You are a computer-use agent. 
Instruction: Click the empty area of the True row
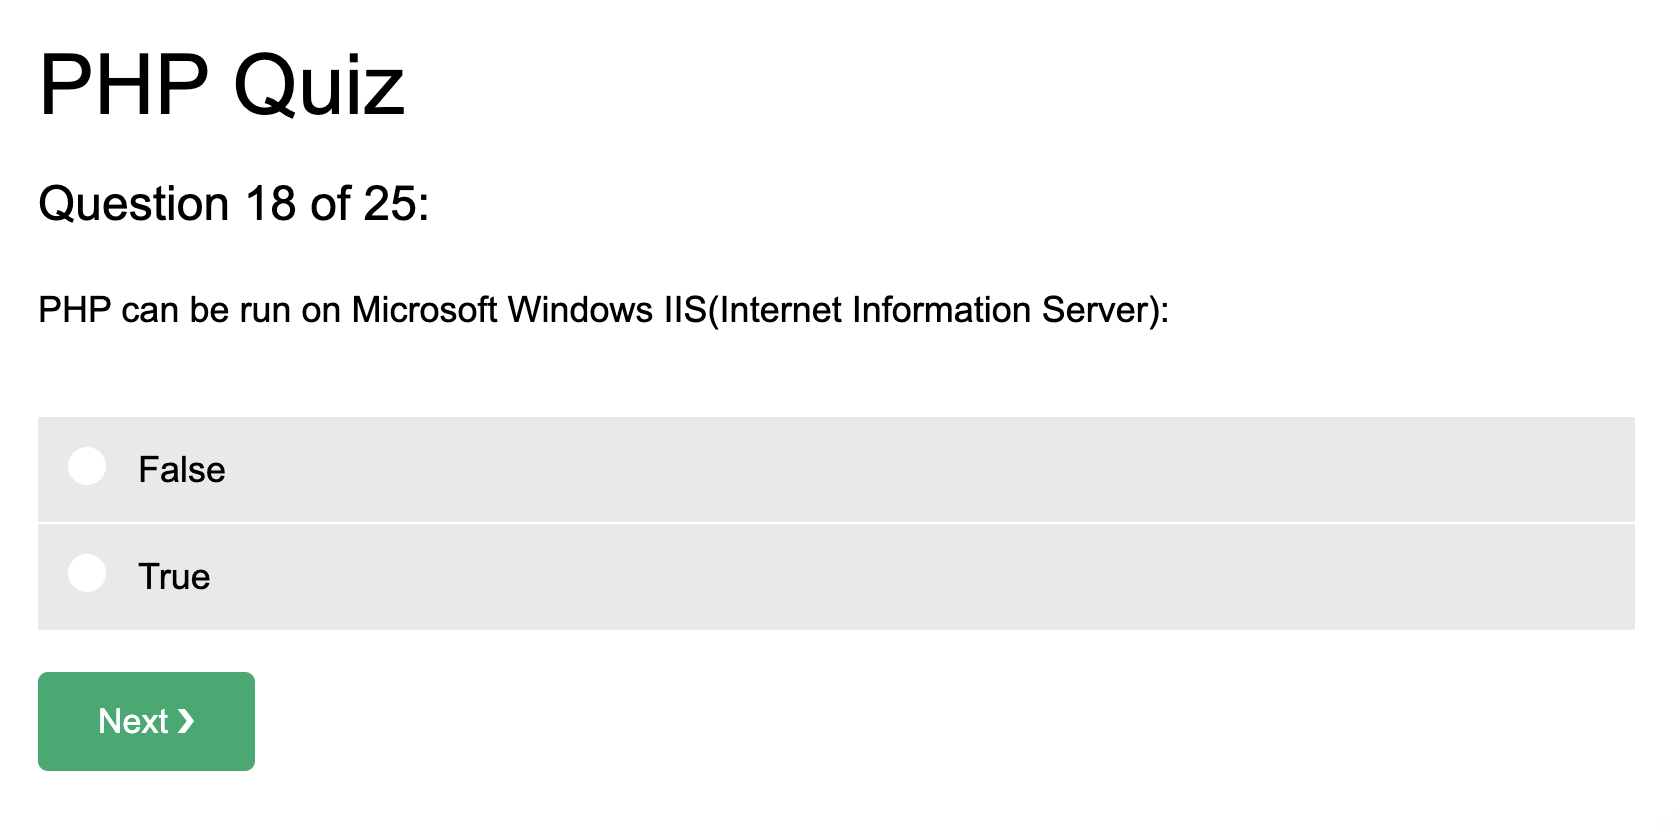pos(930,577)
